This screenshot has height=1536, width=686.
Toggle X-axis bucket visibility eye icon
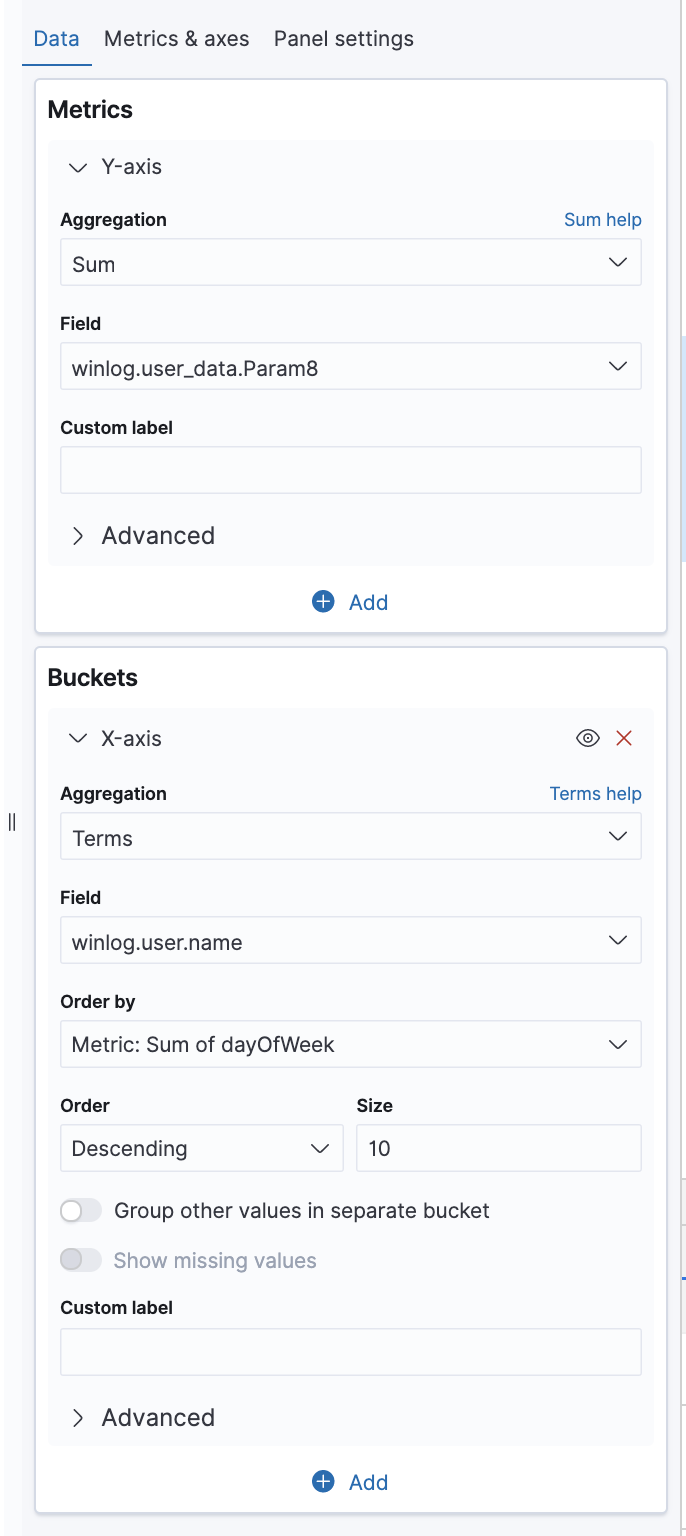coord(588,738)
